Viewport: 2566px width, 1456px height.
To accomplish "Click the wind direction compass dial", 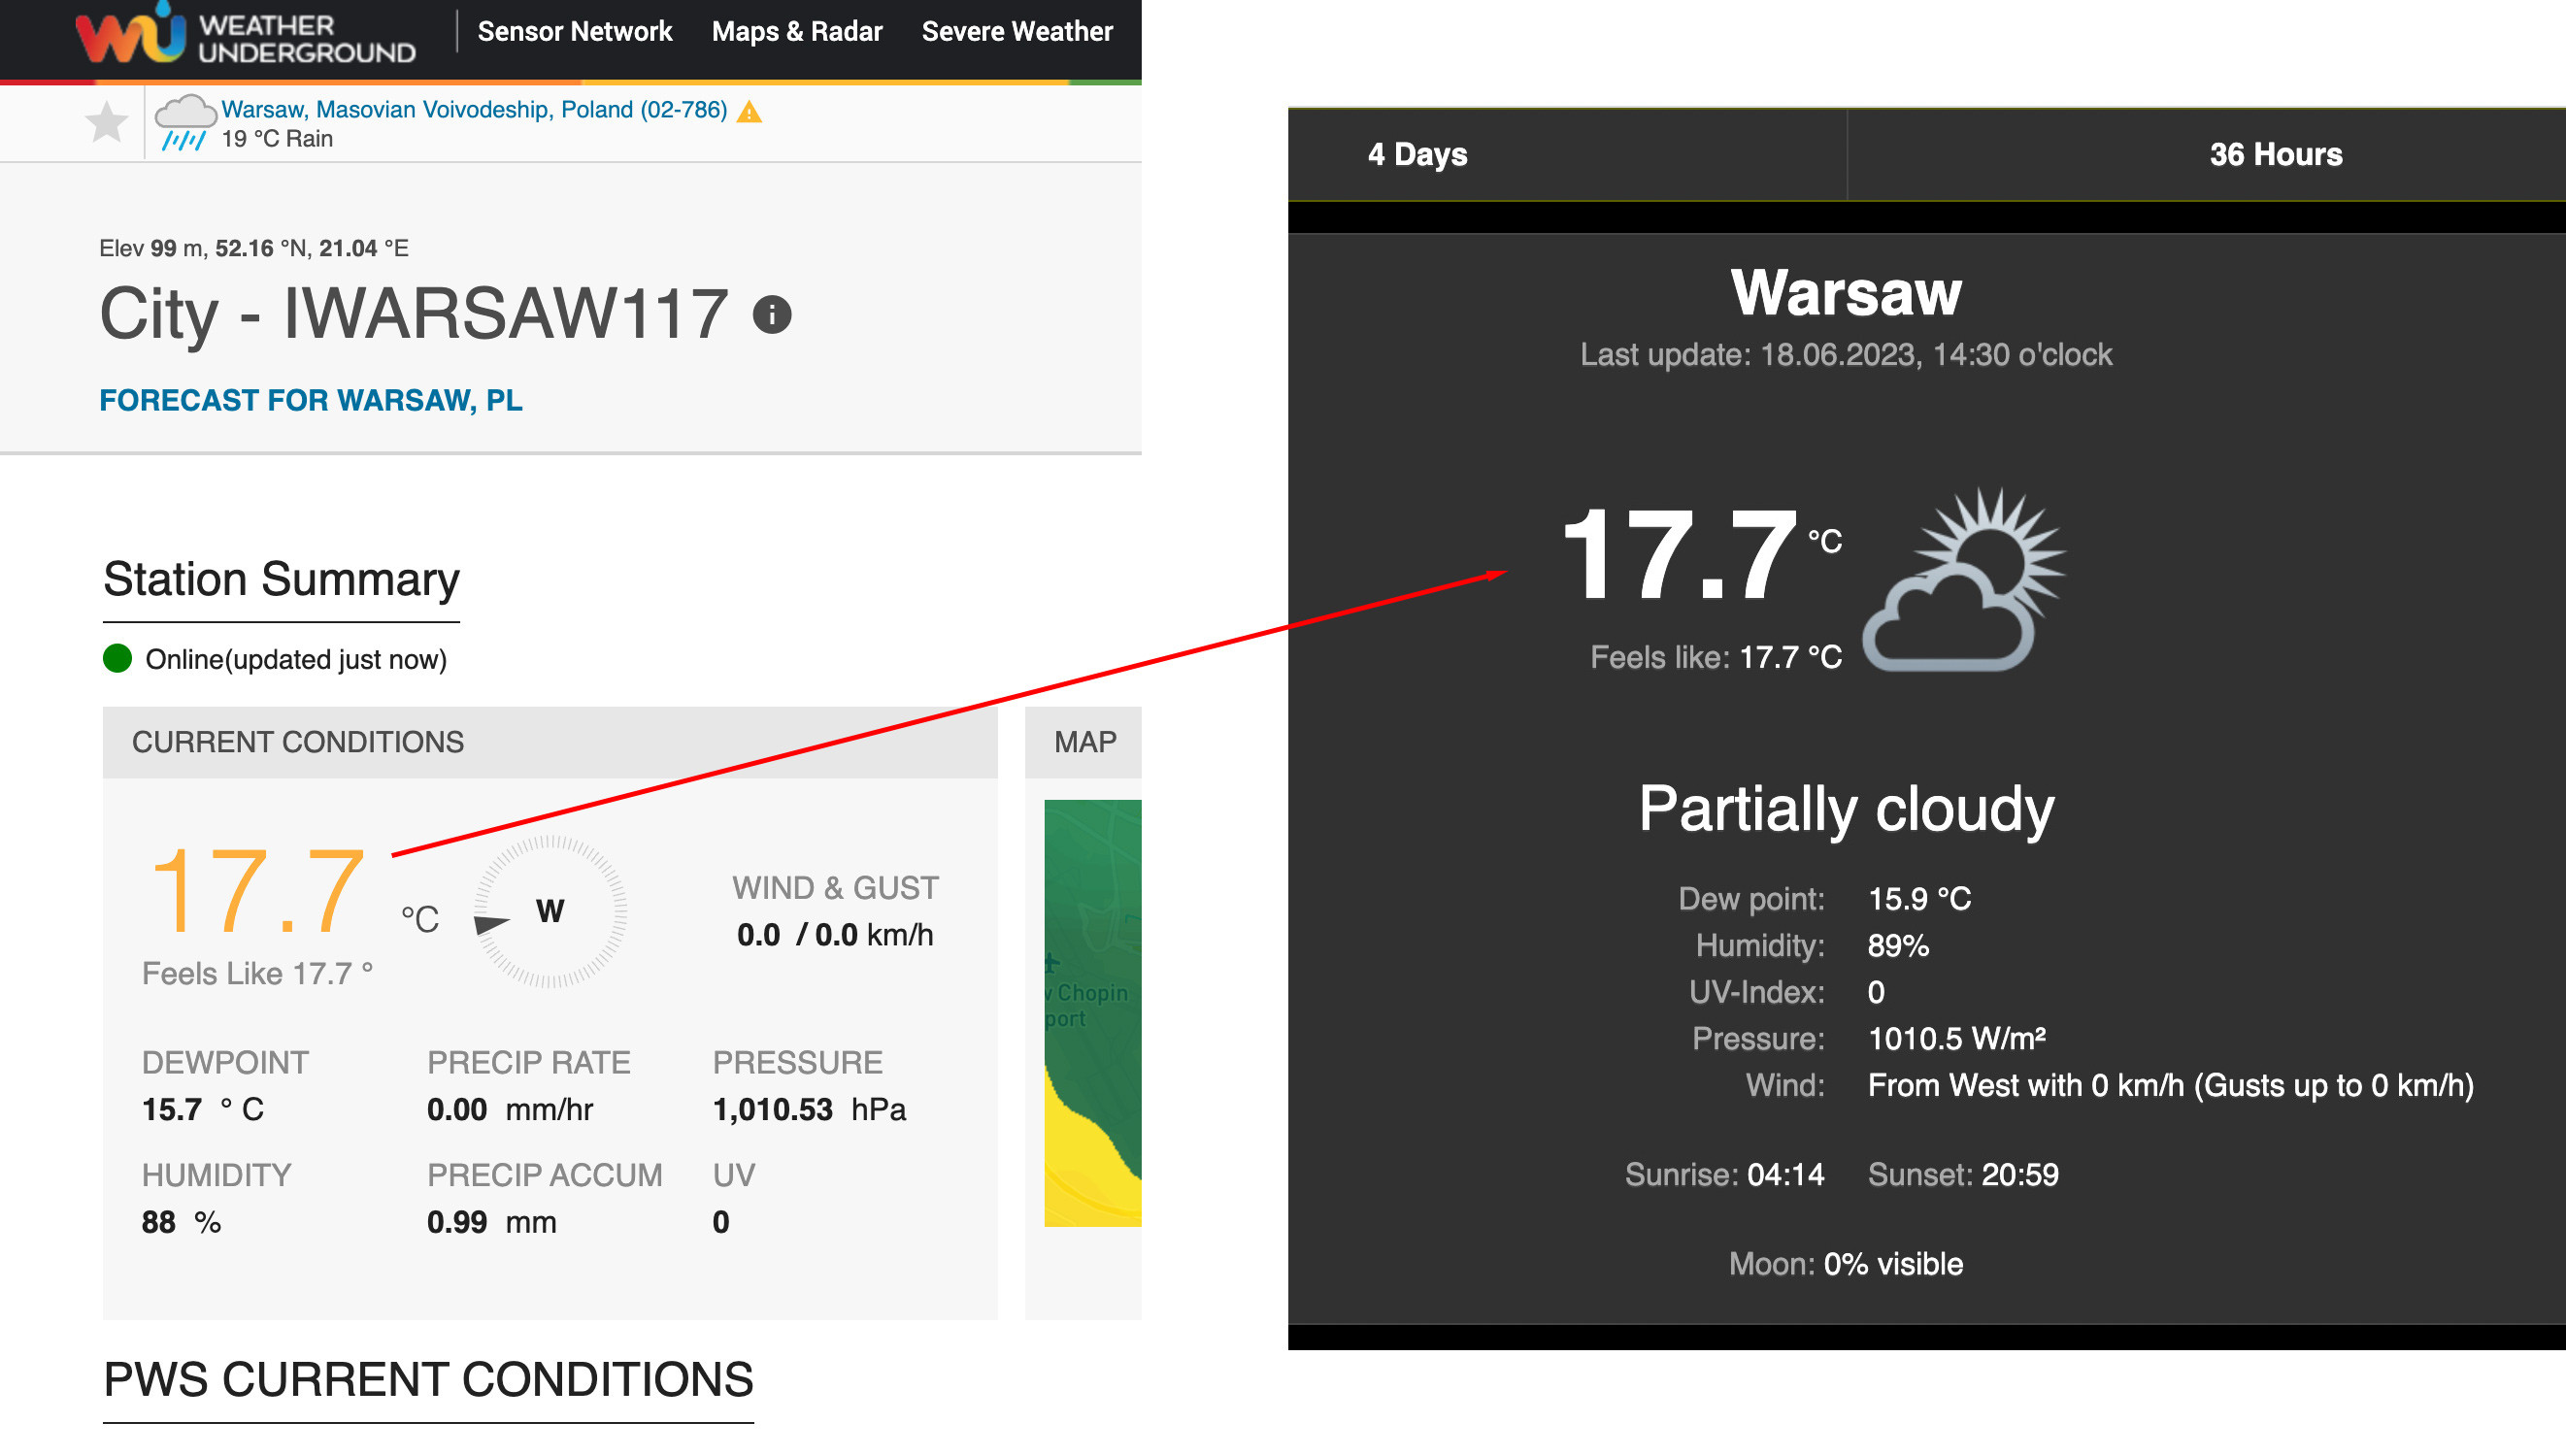I will [550, 911].
